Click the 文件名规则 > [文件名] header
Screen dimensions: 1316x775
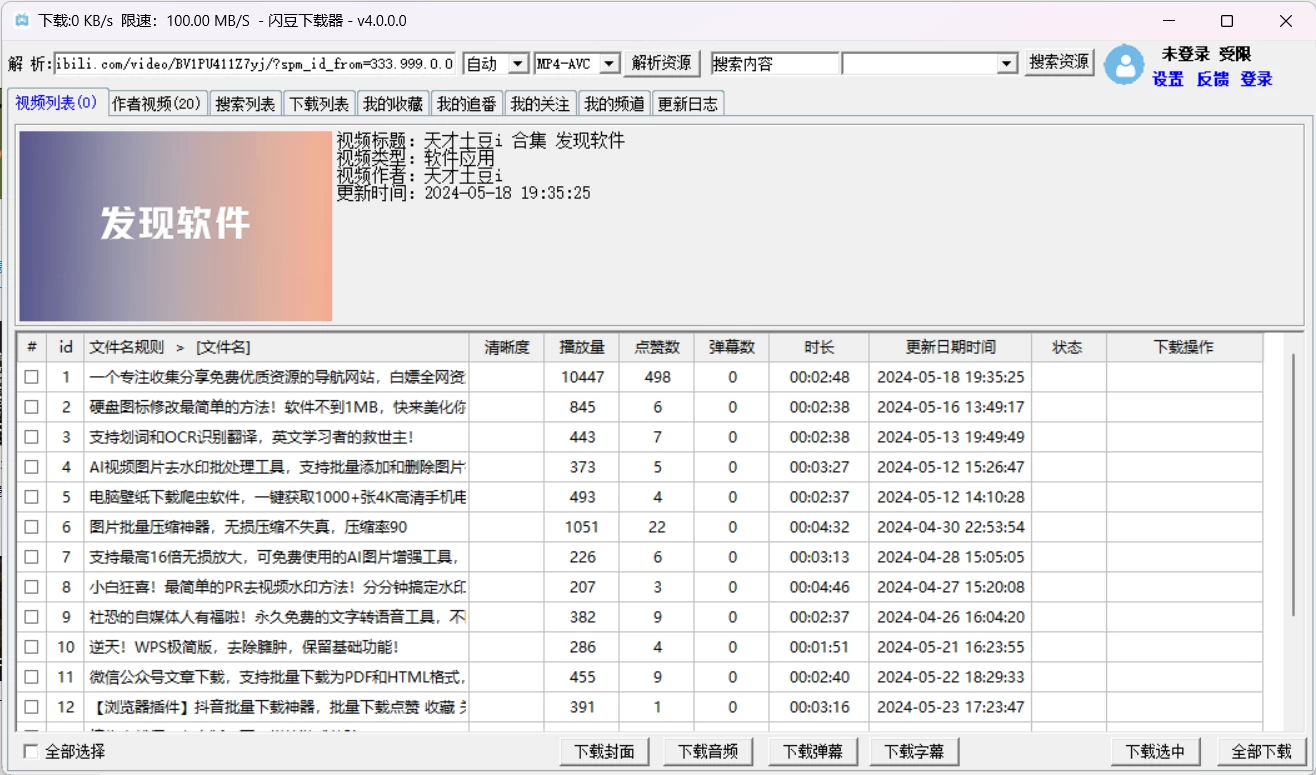(276, 347)
